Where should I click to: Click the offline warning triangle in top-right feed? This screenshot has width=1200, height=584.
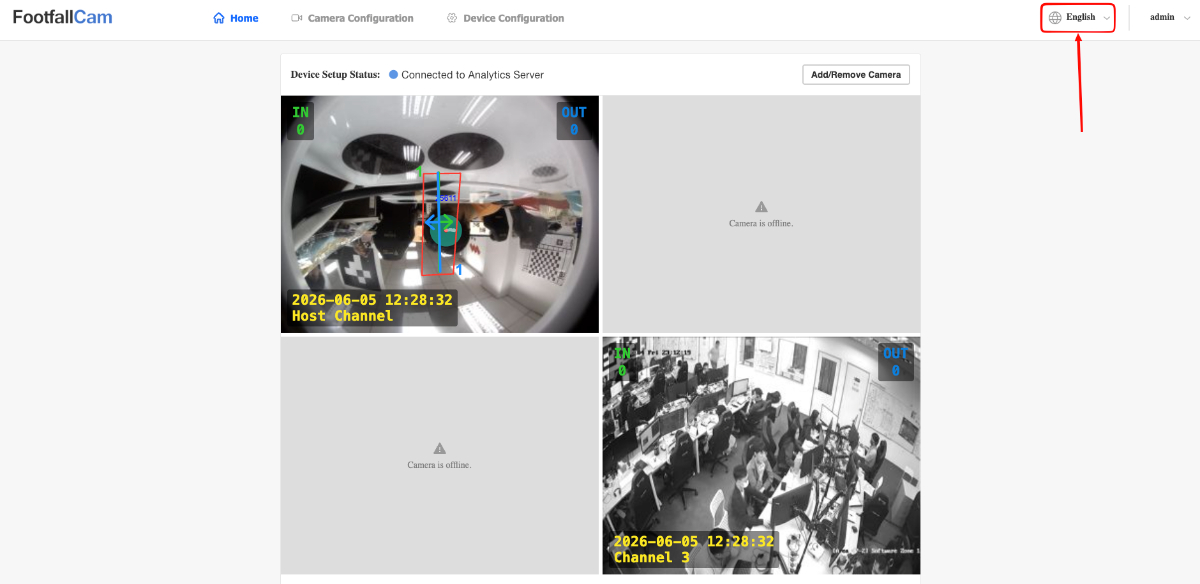point(761,207)
